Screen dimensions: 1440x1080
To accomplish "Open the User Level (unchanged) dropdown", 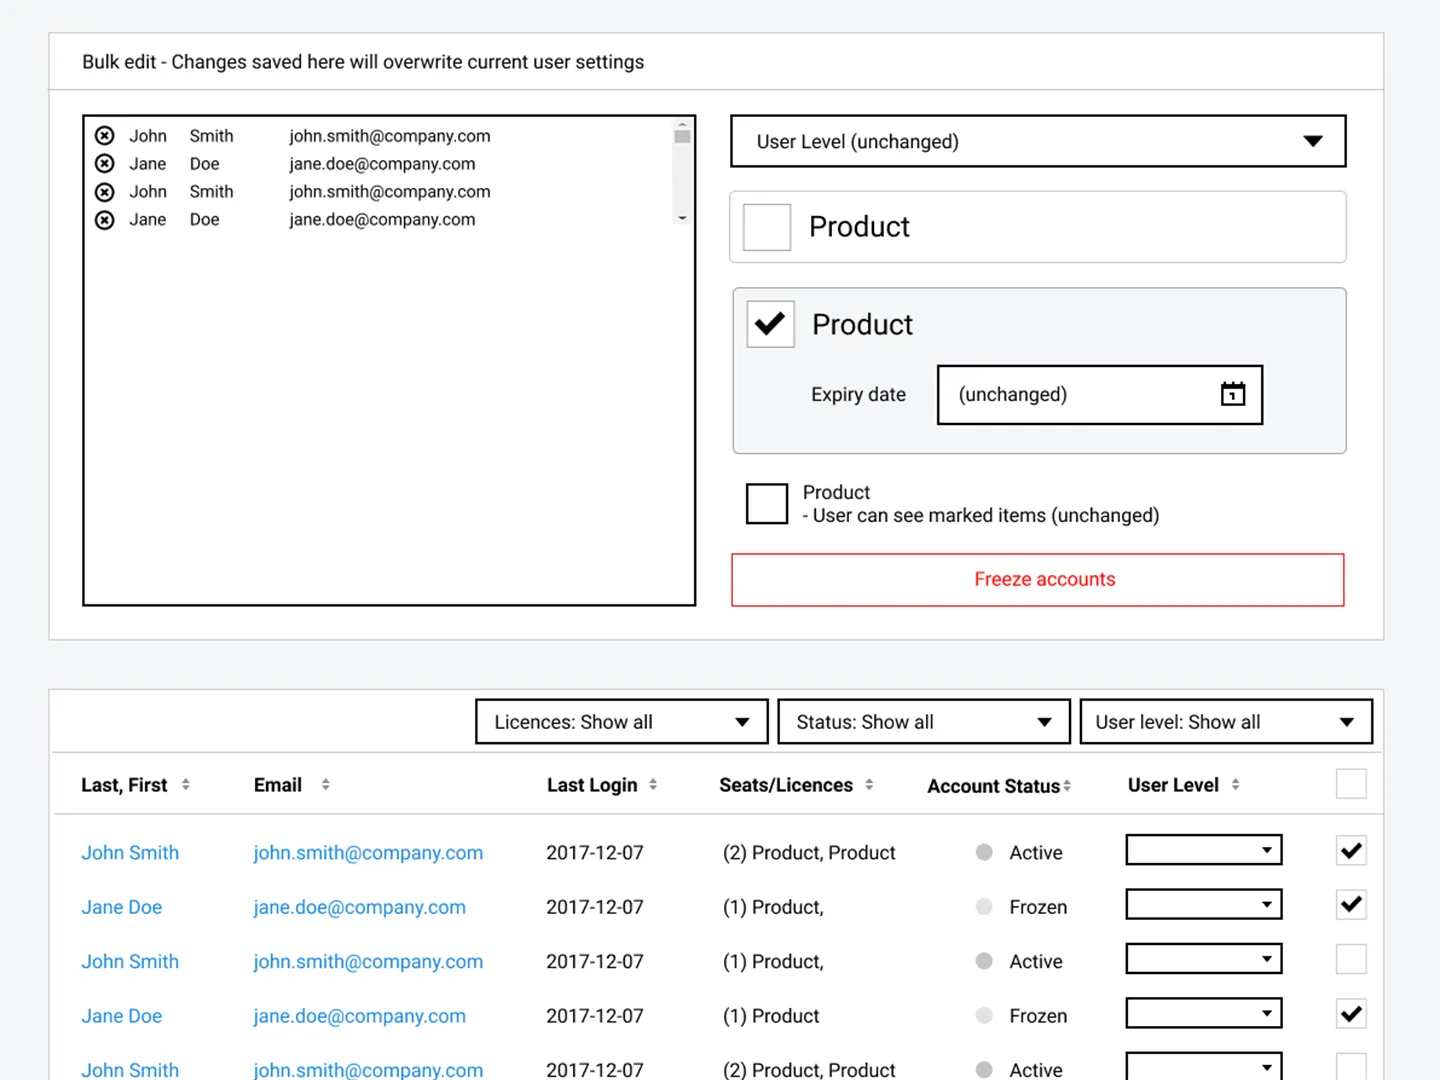I will tap(1038, 141).
